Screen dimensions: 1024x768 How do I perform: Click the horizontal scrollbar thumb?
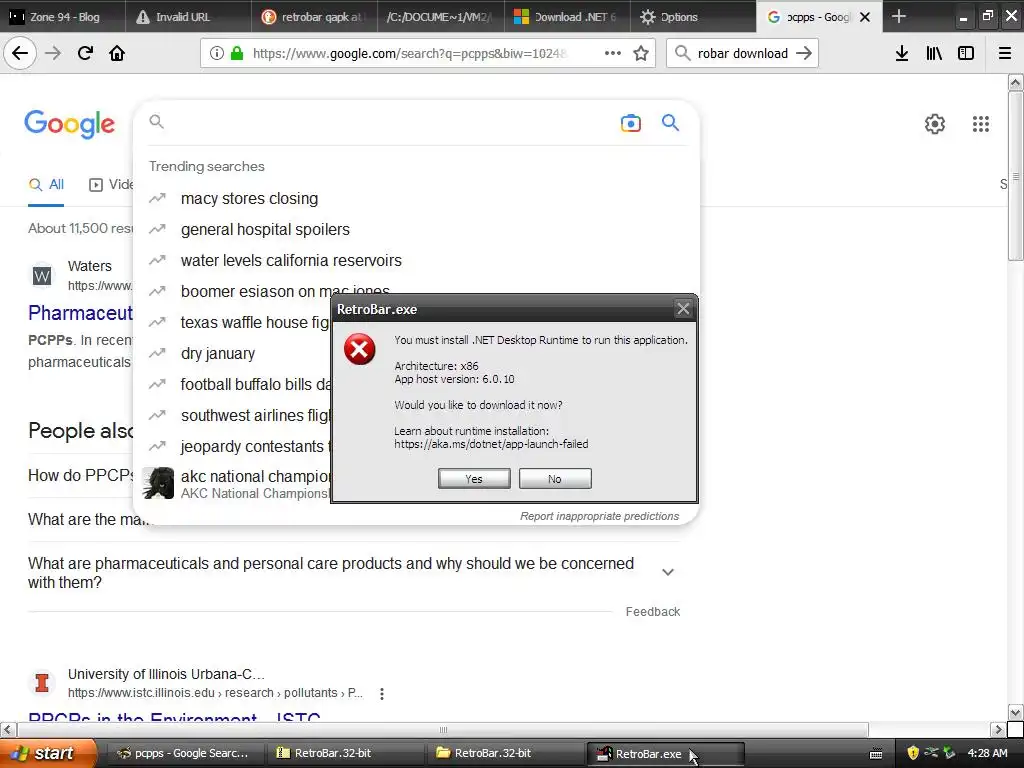tap(443, 729)
